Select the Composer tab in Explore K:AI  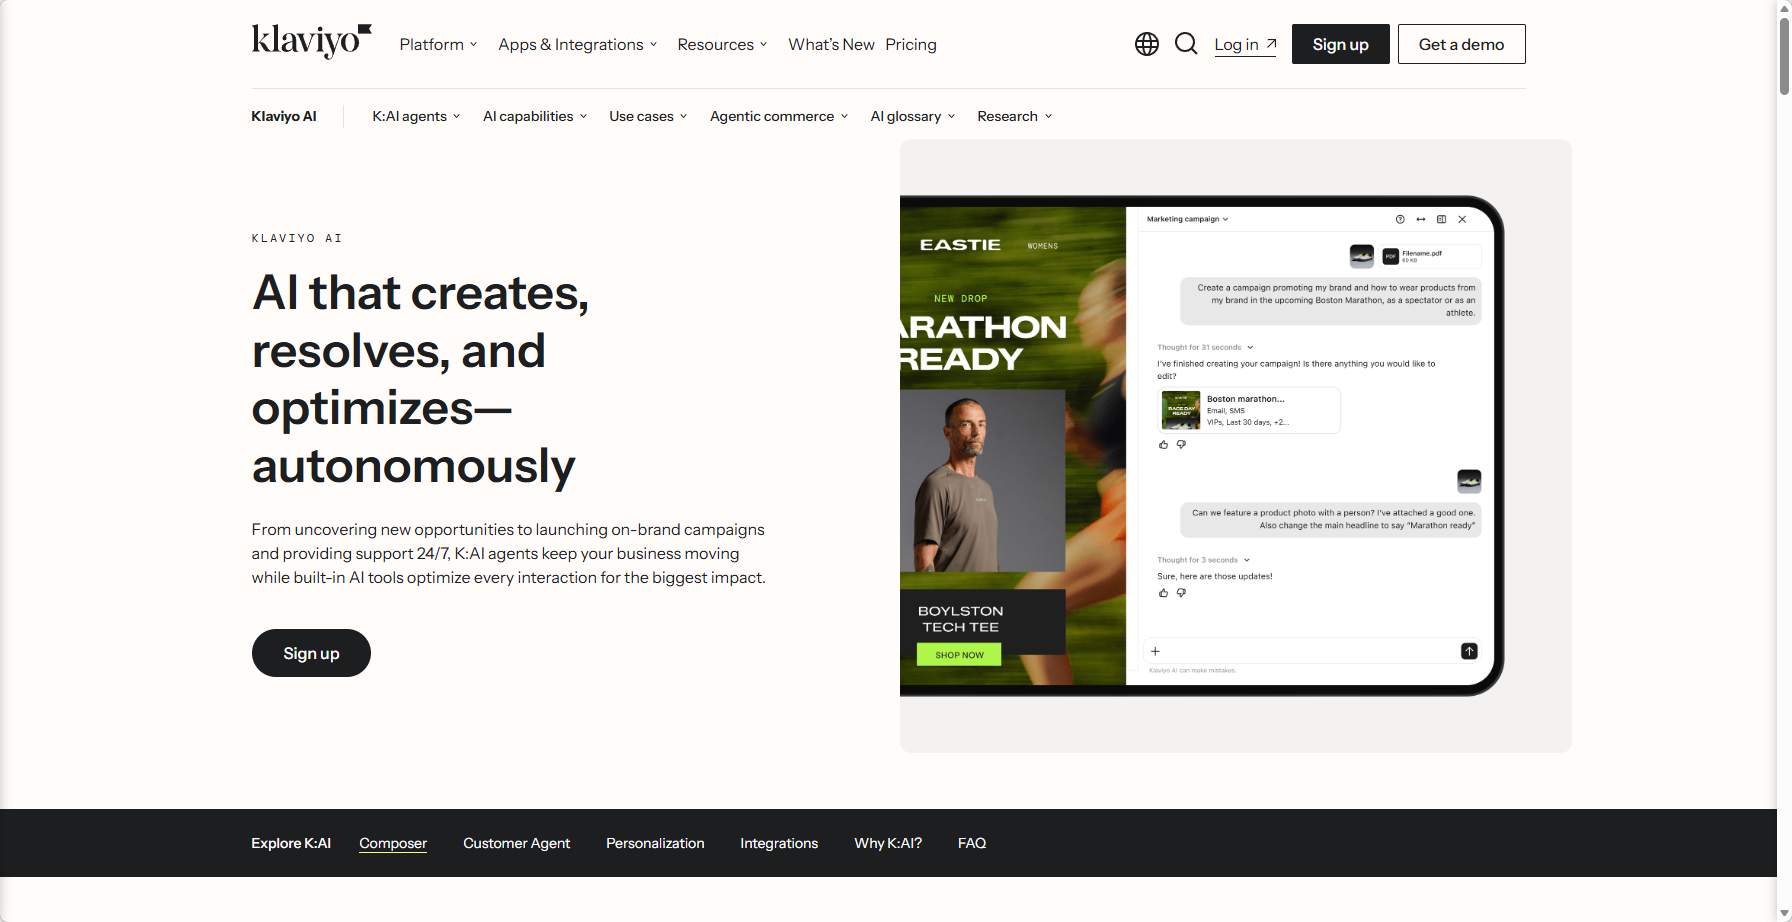coord(393,843)
